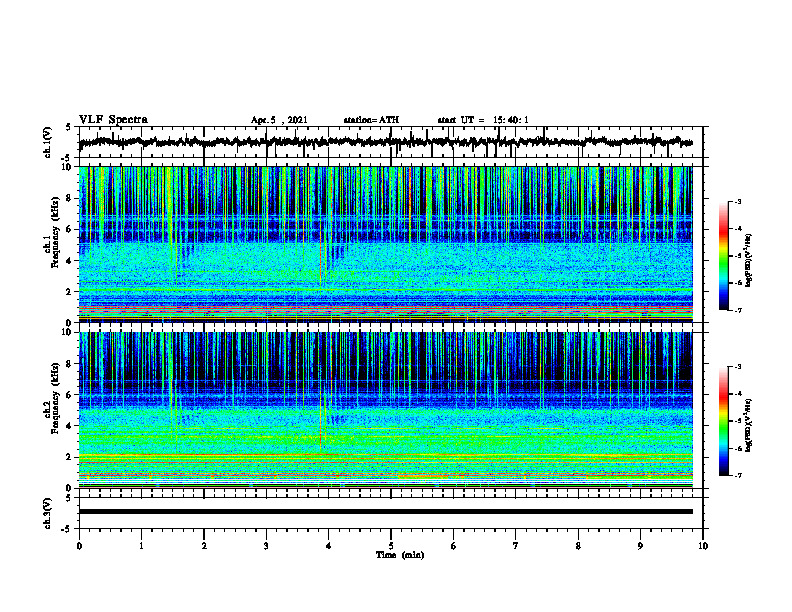The width and height of the screenshot is (792, 612).
Task: Click the ch.1(V) waveform axis label
Action: pos(48,142)
